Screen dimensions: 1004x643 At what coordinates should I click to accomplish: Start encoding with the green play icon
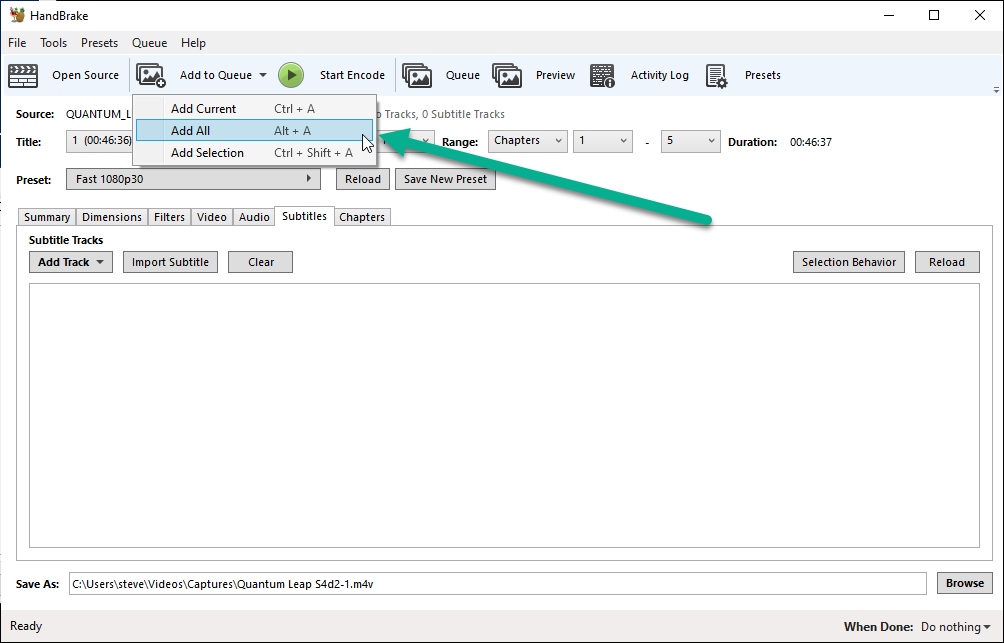point(291,75)
